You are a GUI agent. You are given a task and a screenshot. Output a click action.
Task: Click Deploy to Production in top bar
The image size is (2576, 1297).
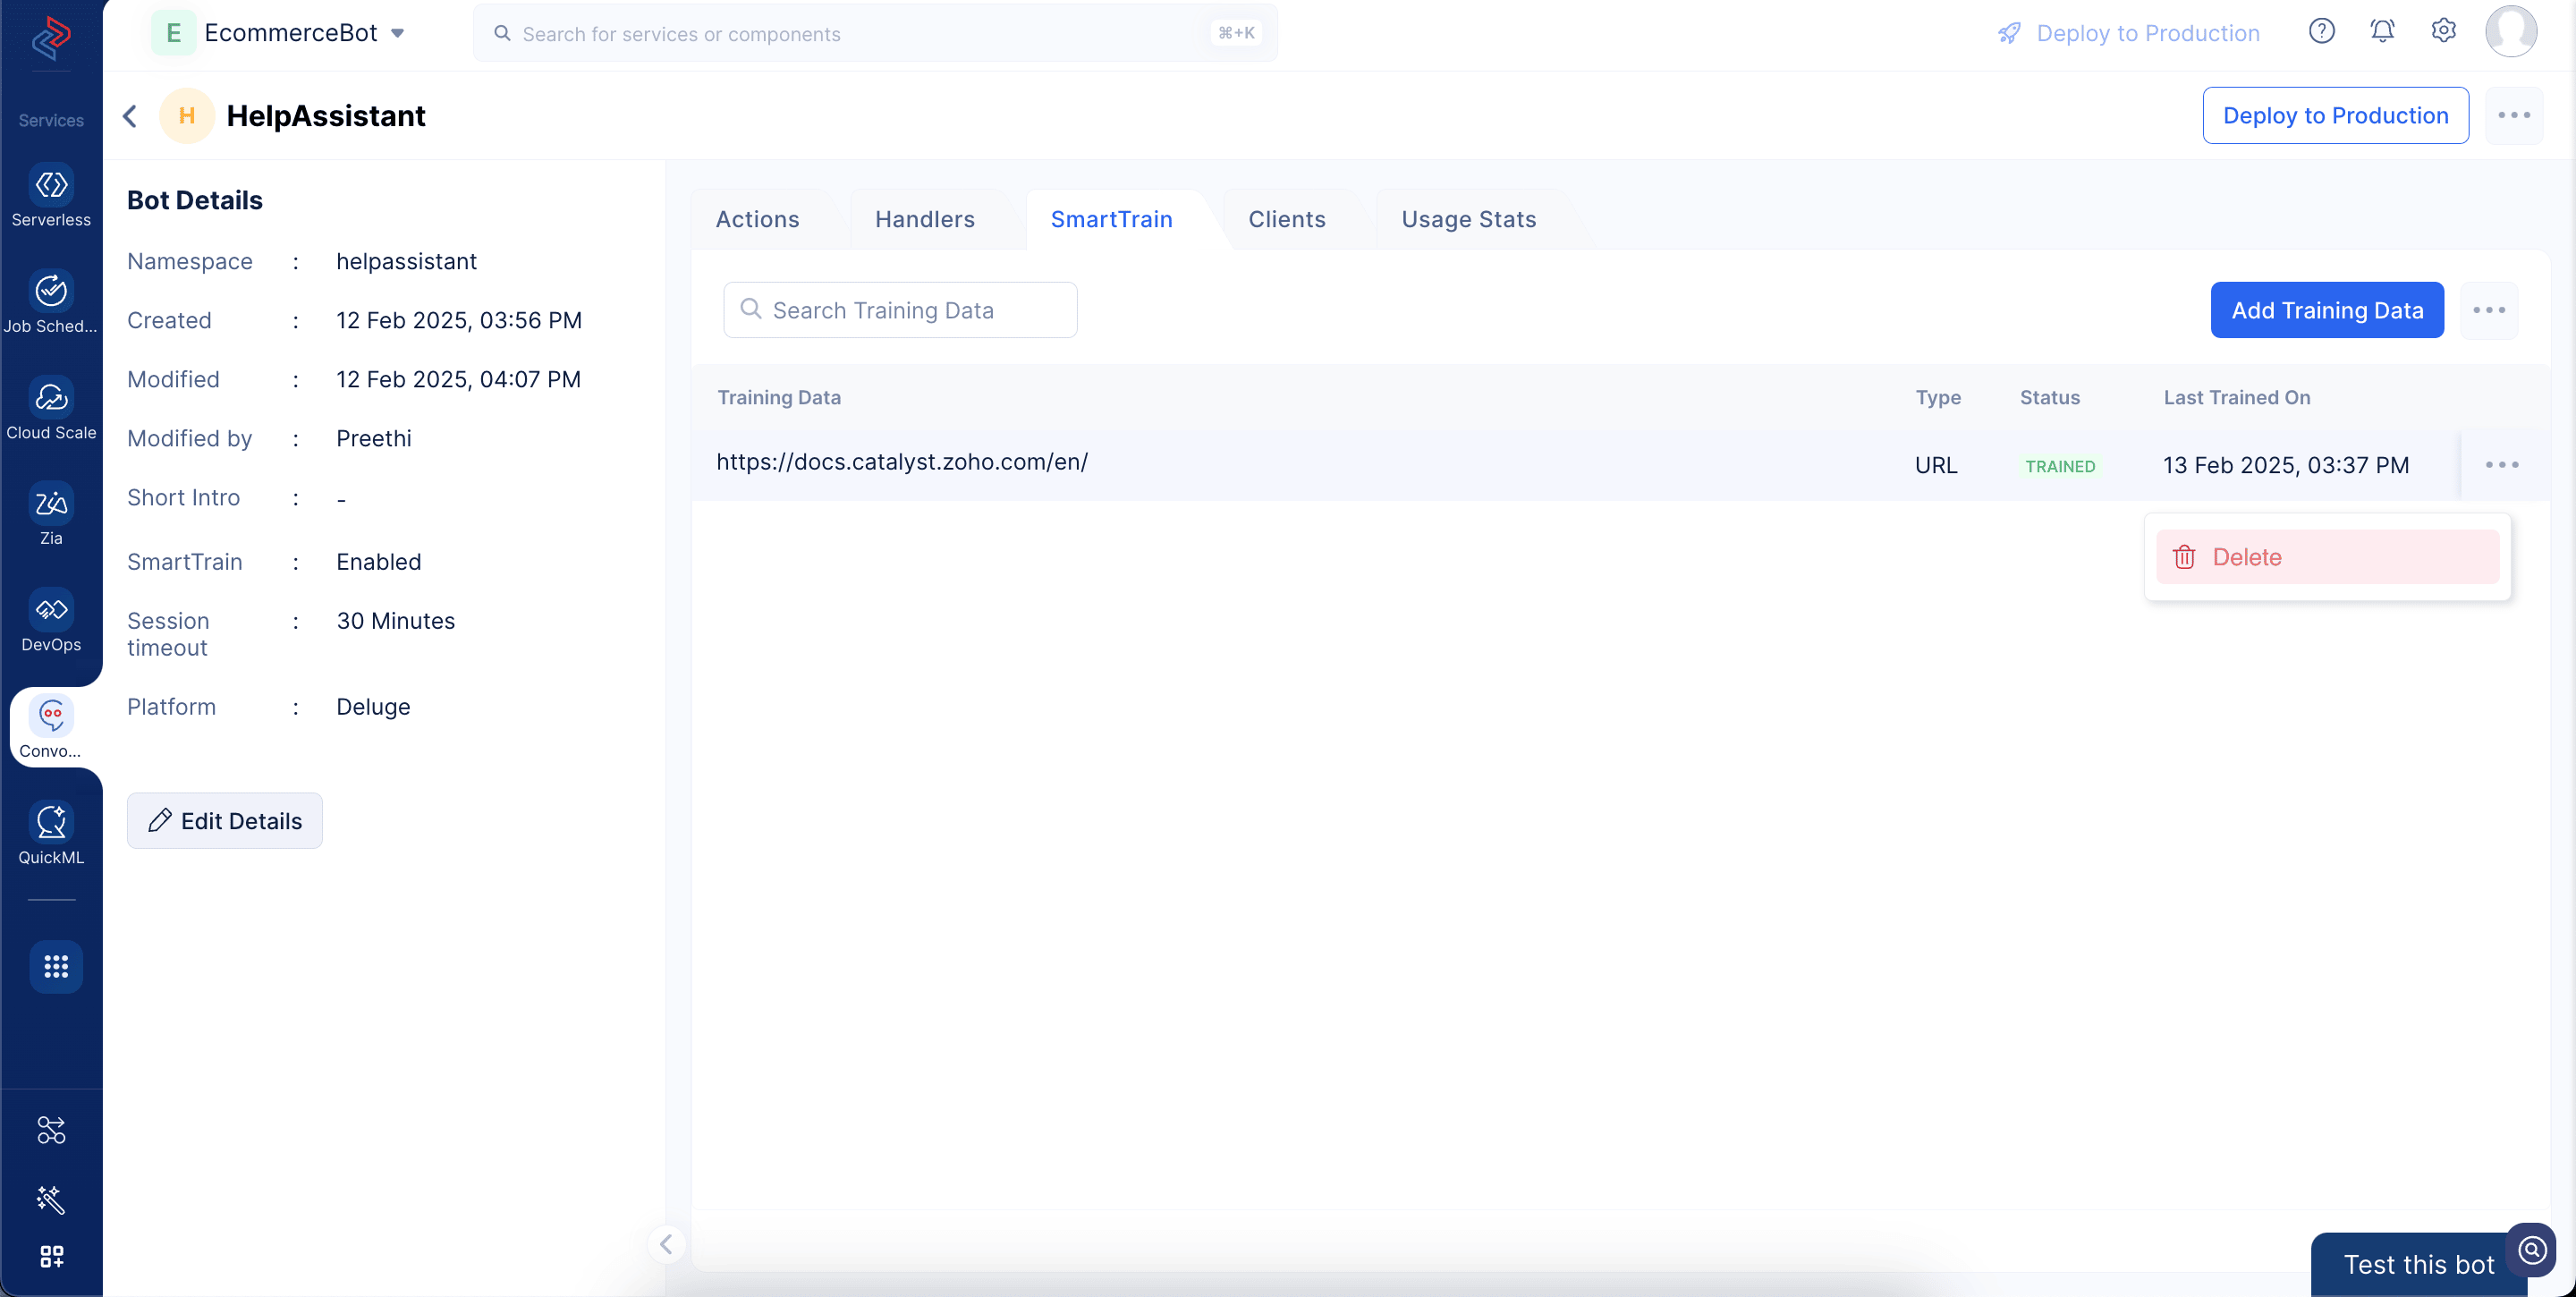click(x=2129, y=33)
